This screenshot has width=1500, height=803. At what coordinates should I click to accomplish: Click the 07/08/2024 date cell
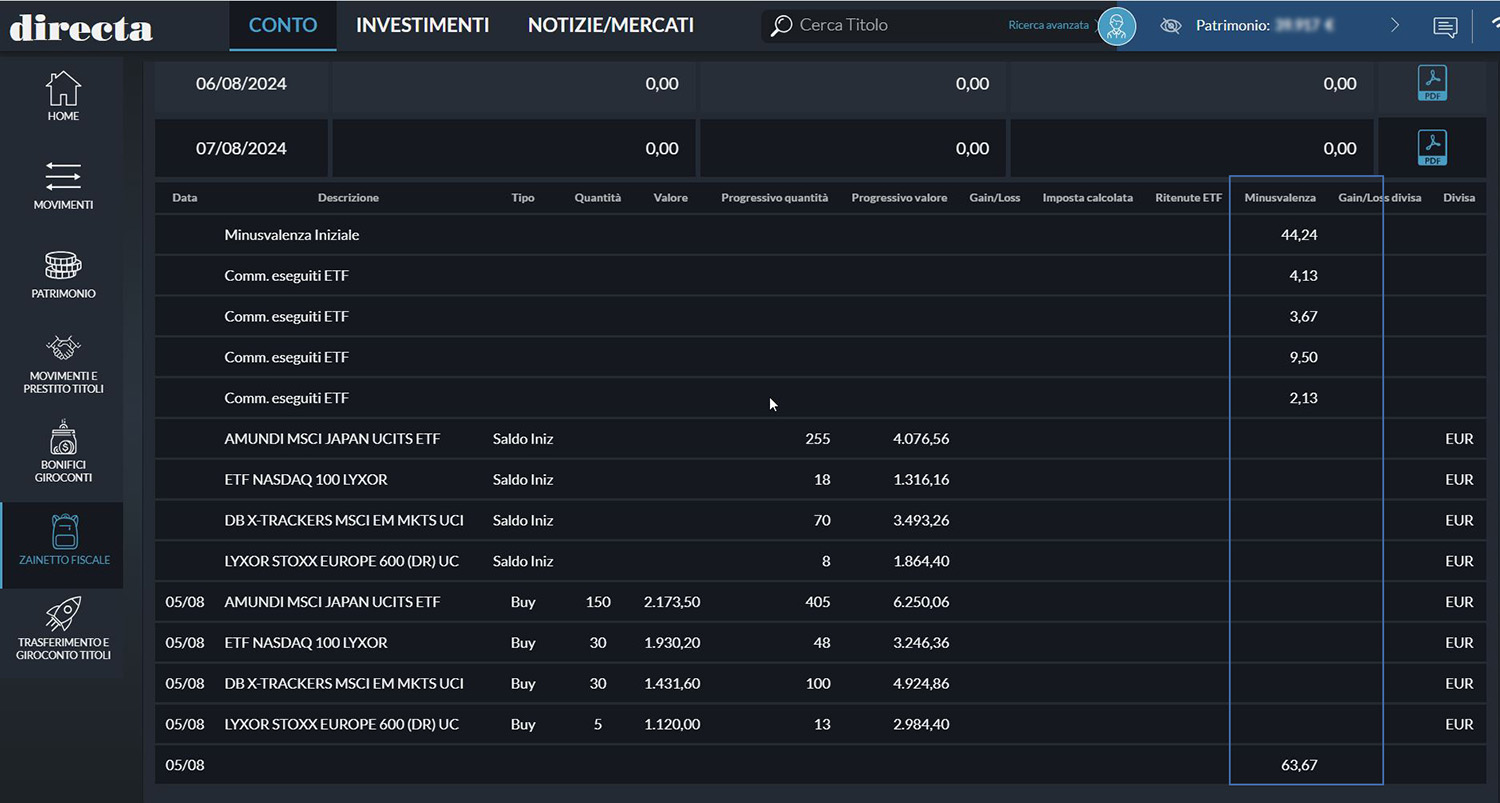click(x=241, y=148)
